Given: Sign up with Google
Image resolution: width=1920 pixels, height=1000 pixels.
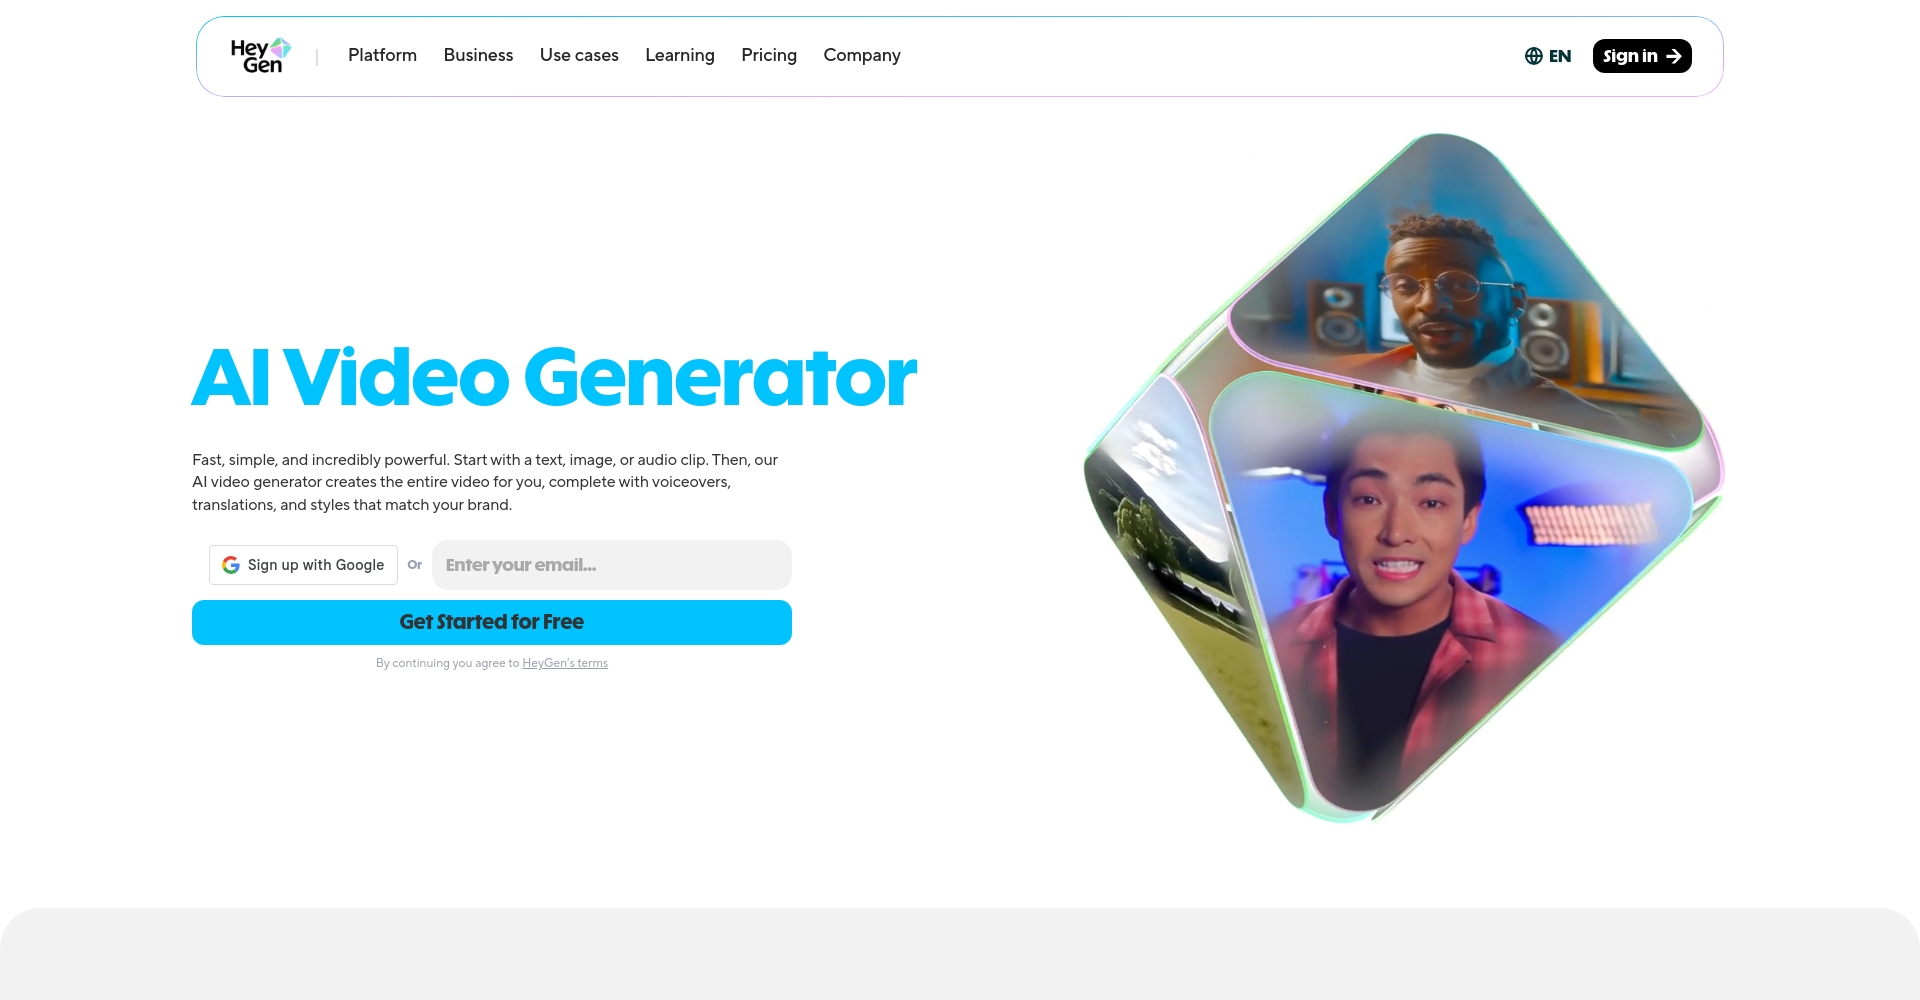Looking at the screenshot, I should tap(303, 565).
